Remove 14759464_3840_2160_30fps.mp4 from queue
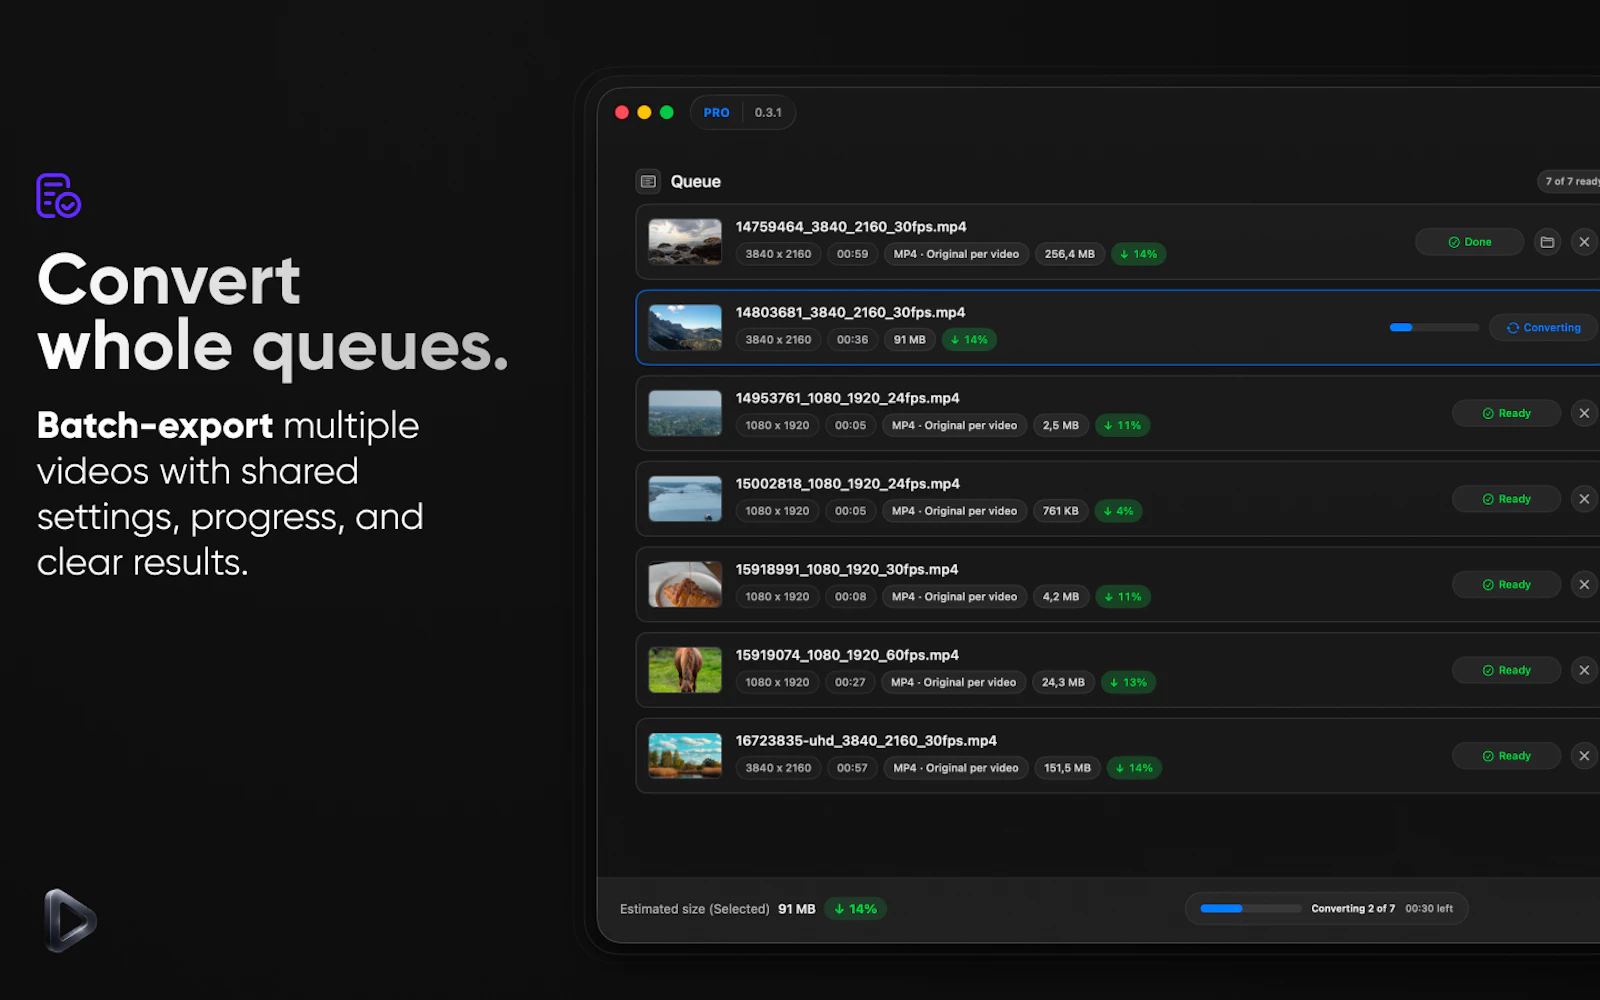 pyautogui.click(x=1584, y=242)
